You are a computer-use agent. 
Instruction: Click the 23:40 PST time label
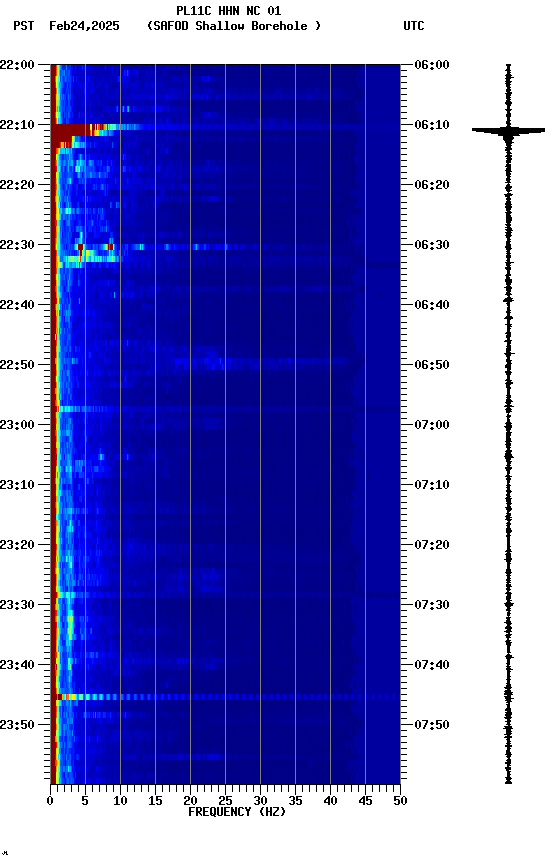pyautogui.click(x=17, y=665)
